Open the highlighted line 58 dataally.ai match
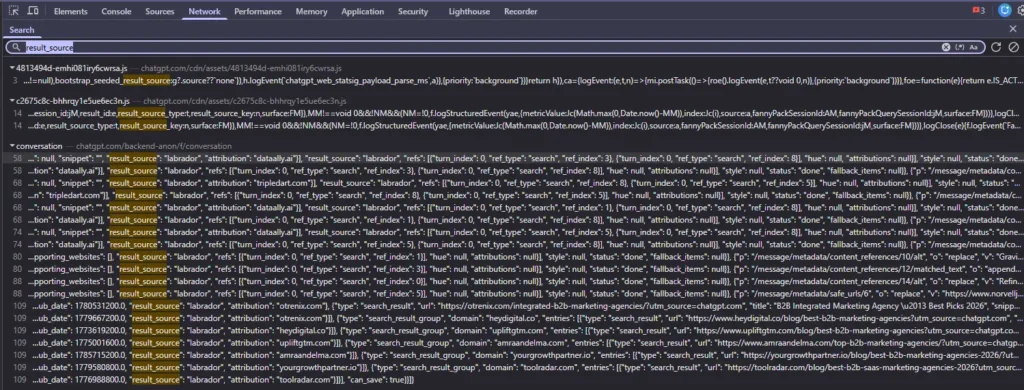 point(512,158)
